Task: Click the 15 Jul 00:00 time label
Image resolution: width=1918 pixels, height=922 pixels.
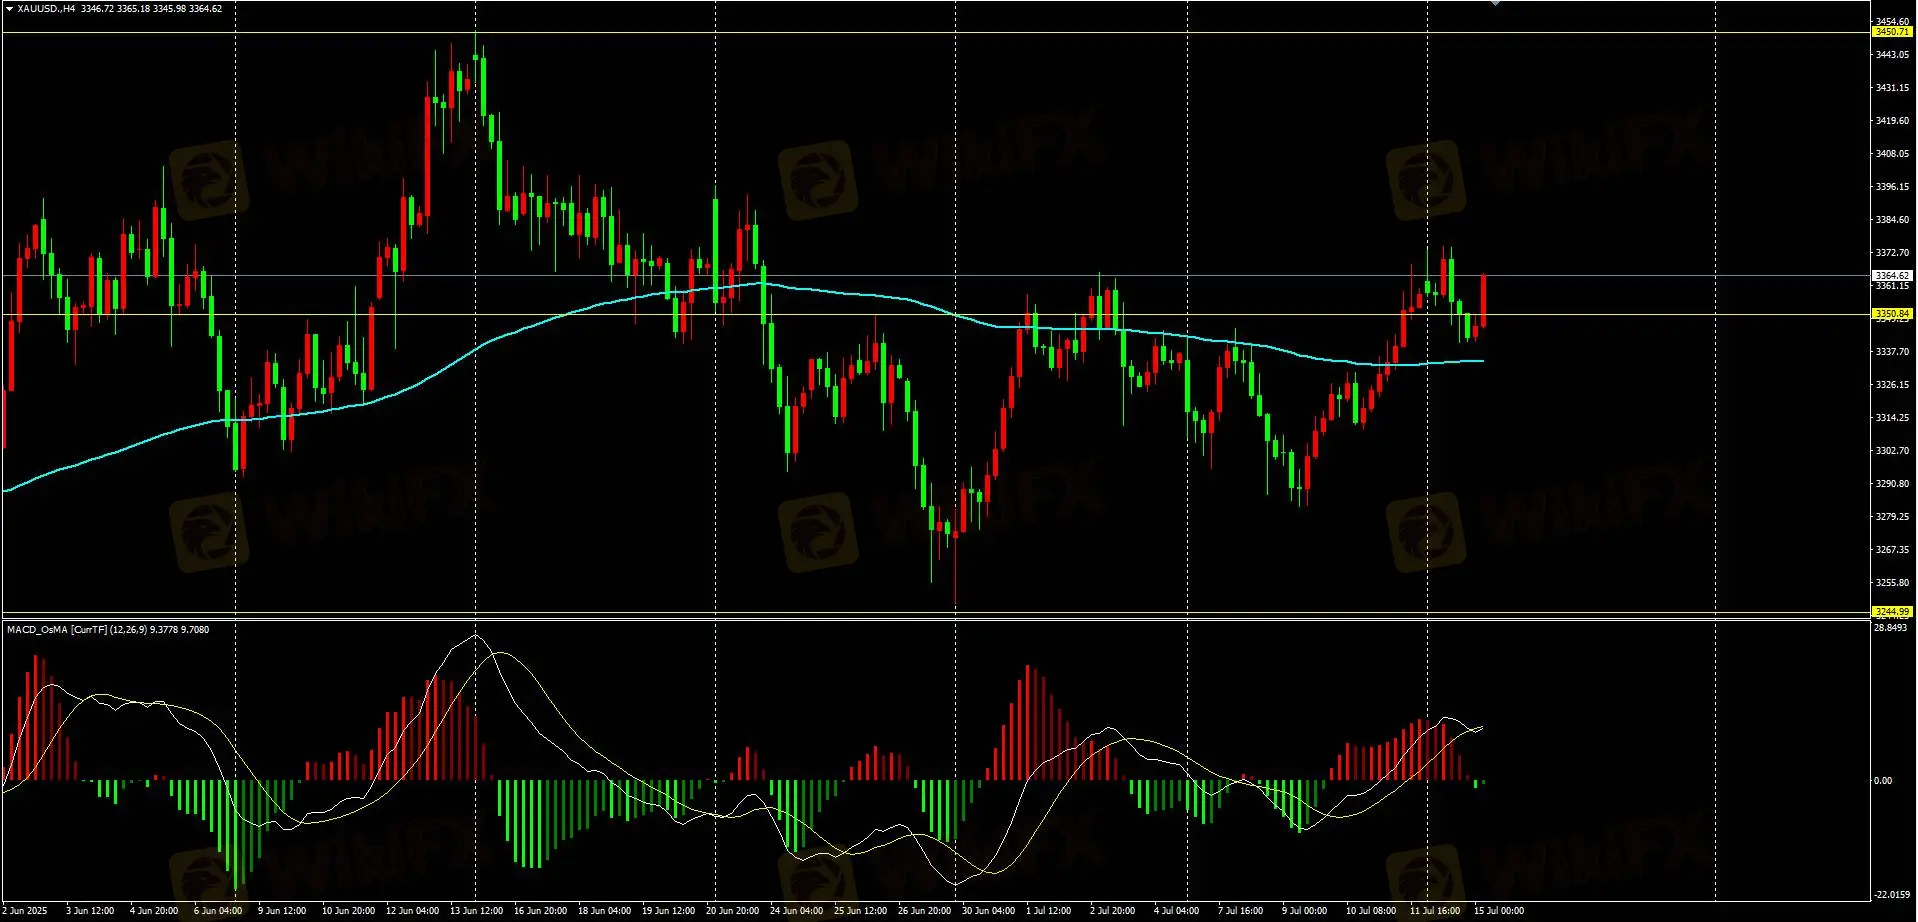Action: click(x=1498, y=911)
